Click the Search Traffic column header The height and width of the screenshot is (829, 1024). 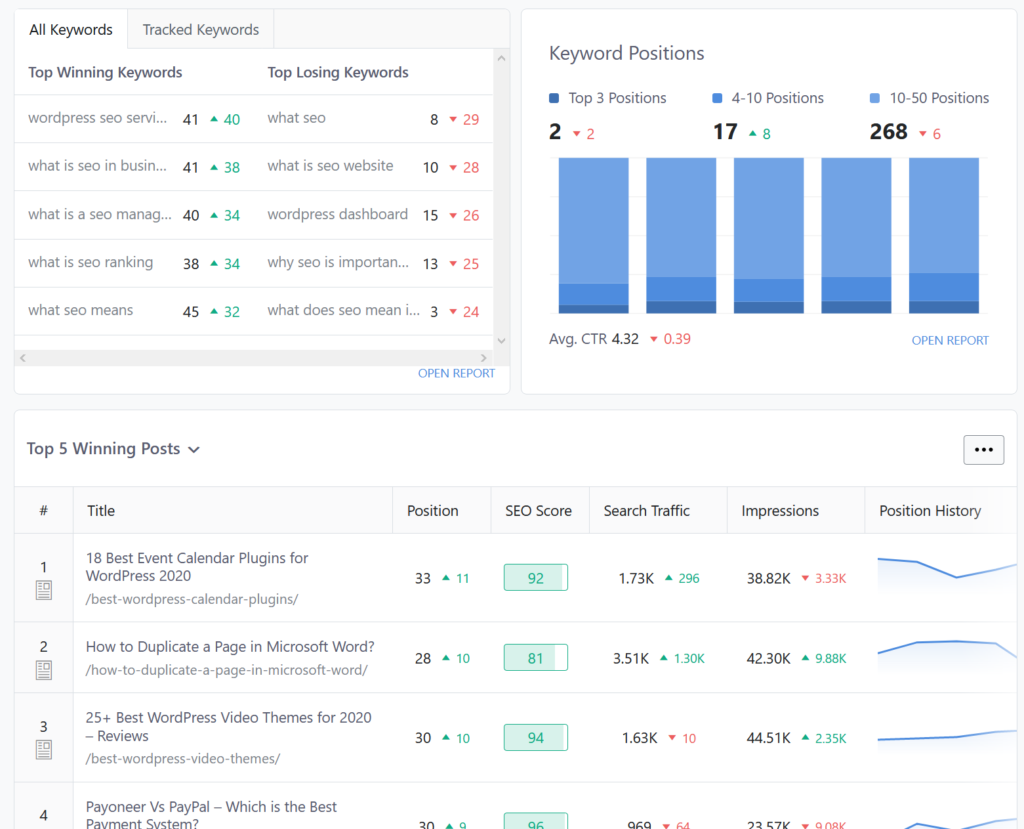(x=647, y=511)
